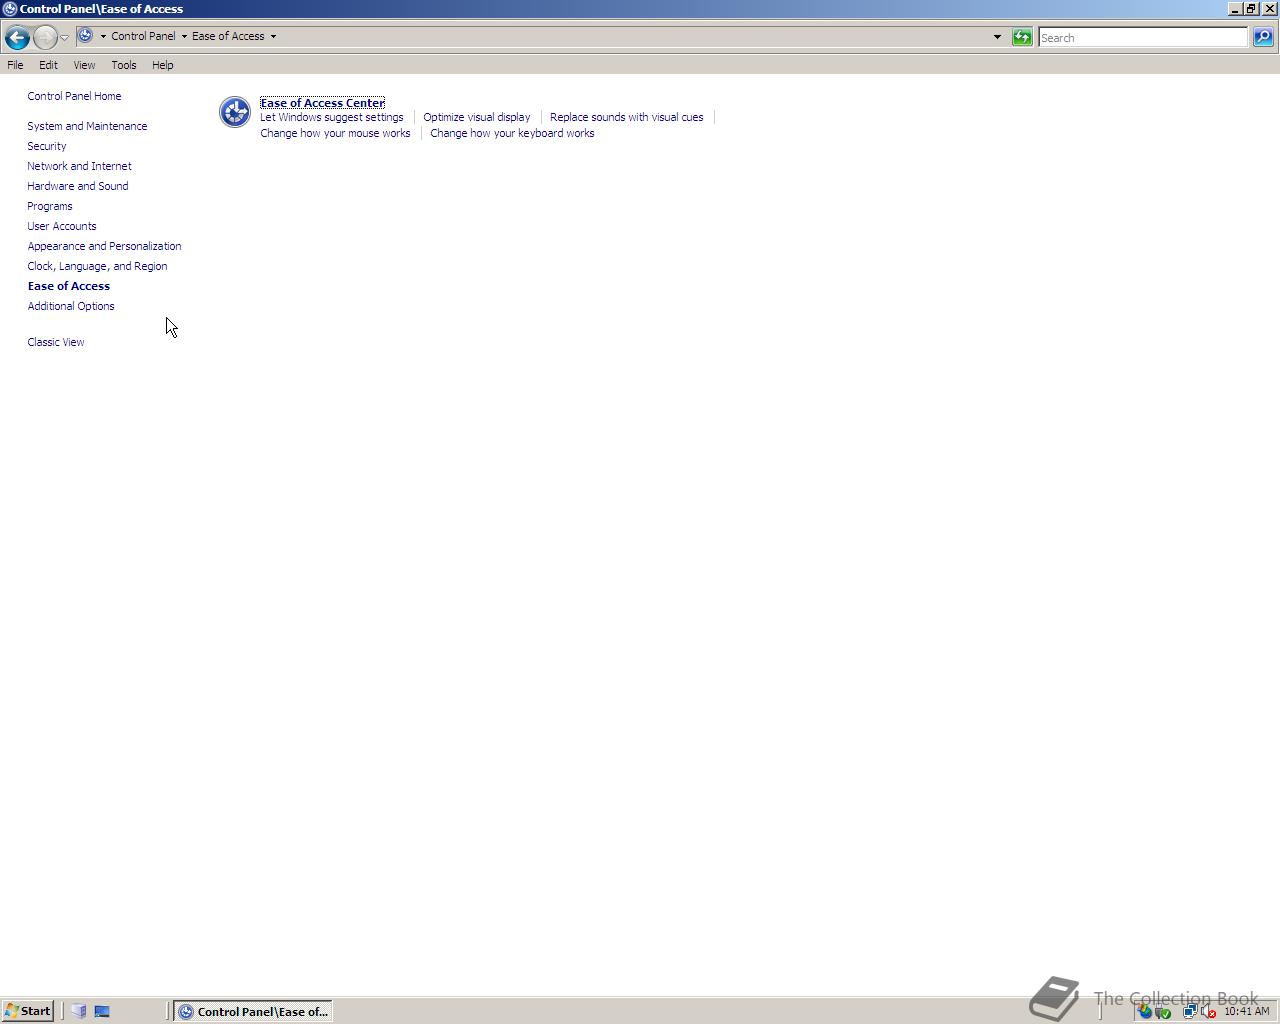Open Hardware and Sound category
The height and width of the screenshot is (1024, 1280).
pyautogui.click(x=78, y=186)
